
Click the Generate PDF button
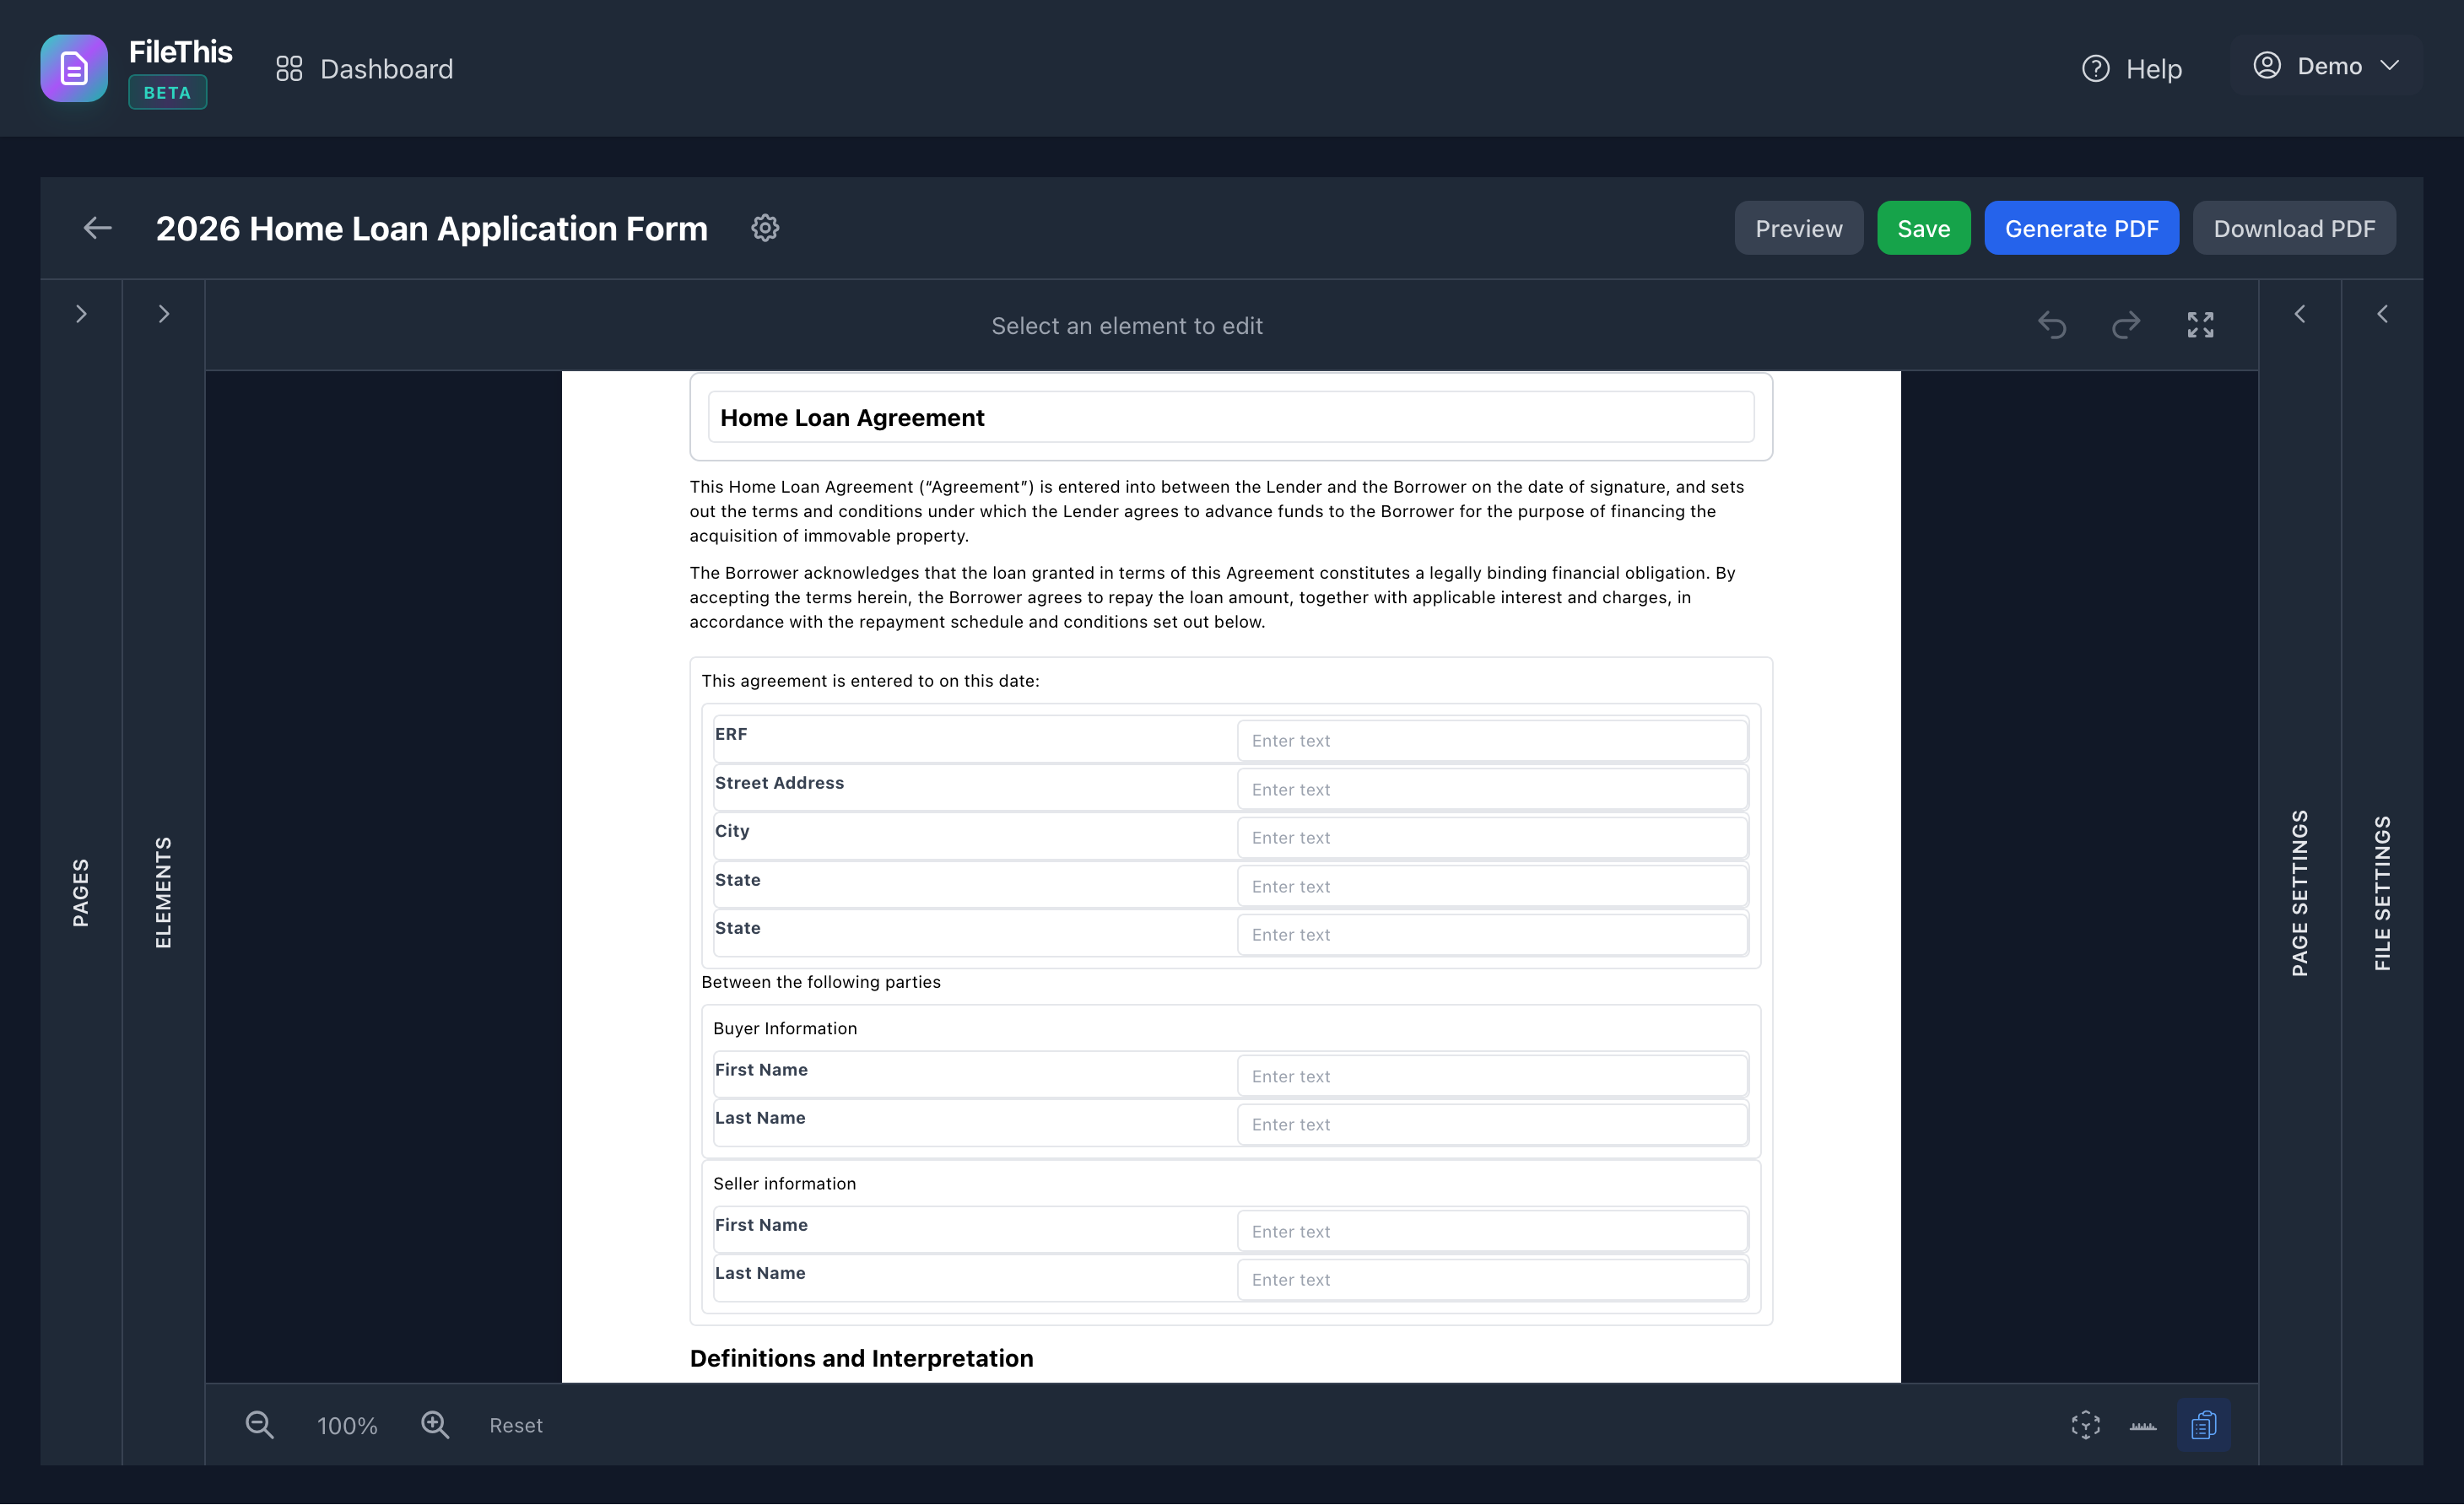(x=2082, y=227)
